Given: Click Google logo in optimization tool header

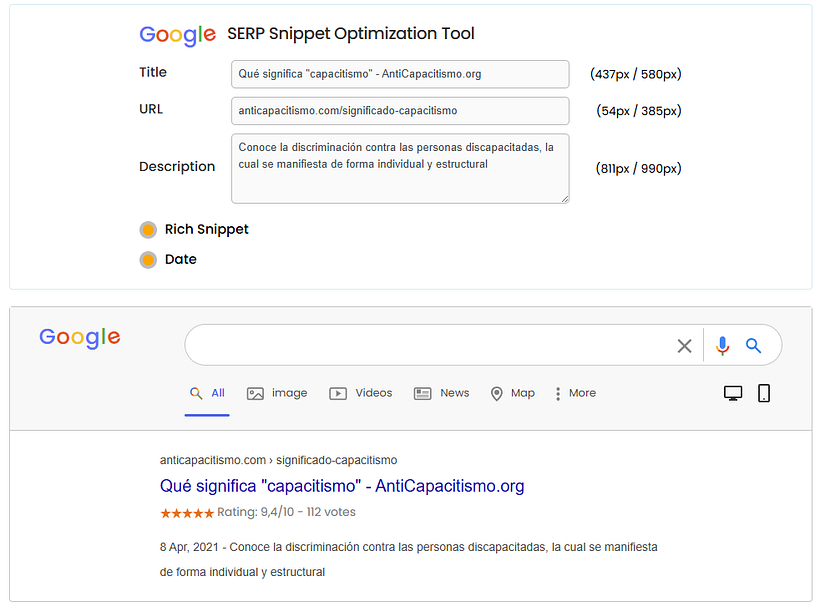Looking at the screenshot, I should tap(177, 35).
